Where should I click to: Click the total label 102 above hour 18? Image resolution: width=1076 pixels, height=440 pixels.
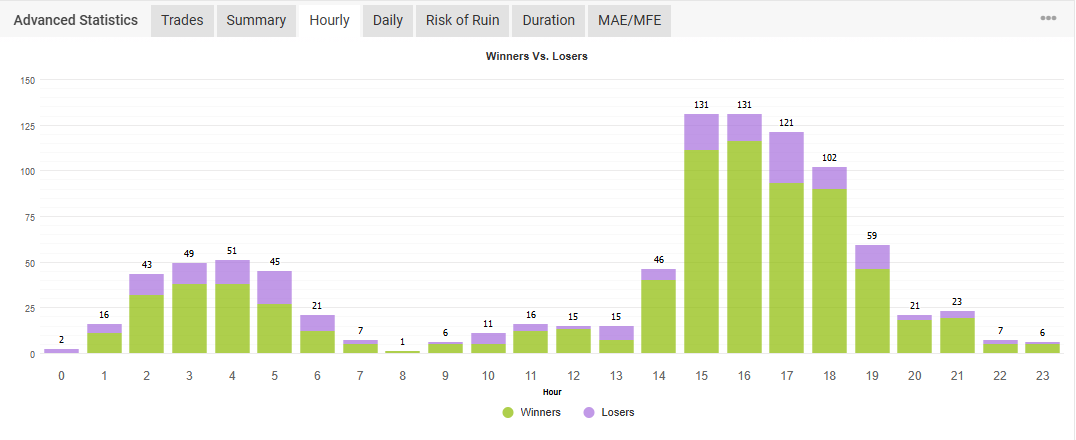tap(829, 157)
